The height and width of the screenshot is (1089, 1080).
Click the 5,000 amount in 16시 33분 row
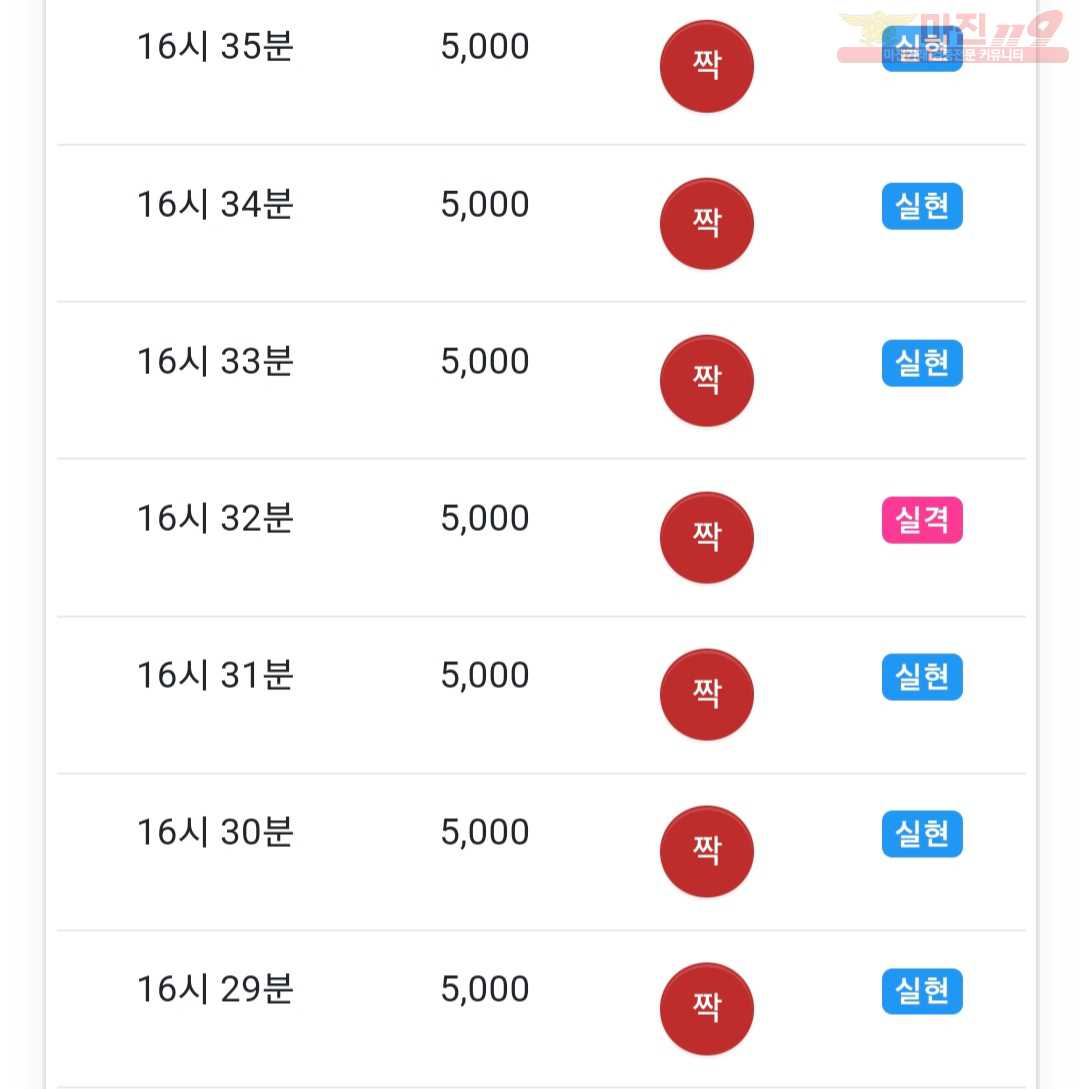pos(485,362)
